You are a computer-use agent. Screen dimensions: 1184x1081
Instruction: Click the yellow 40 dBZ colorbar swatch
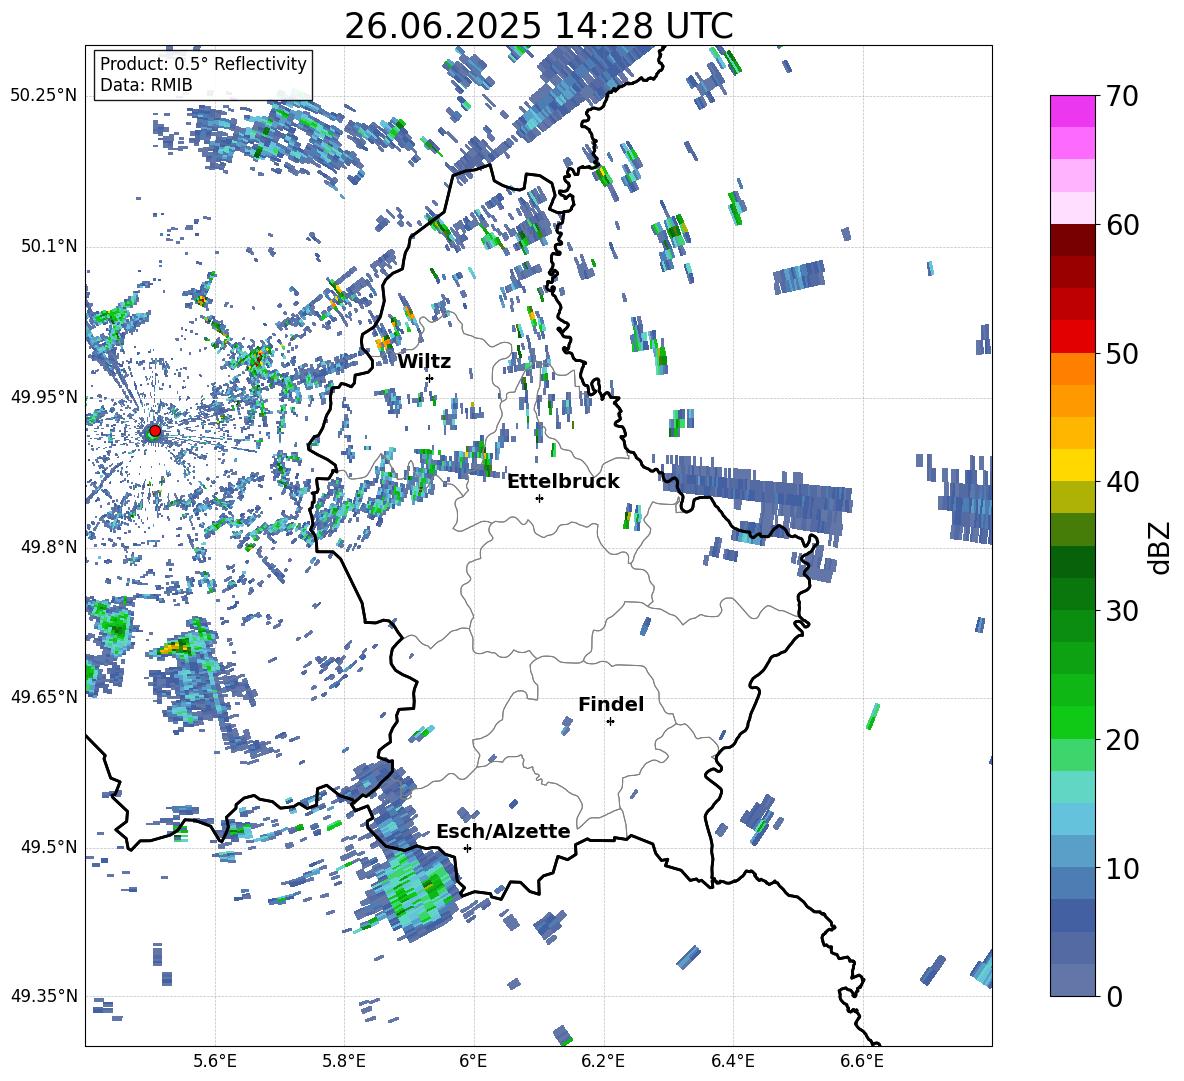1072,465
